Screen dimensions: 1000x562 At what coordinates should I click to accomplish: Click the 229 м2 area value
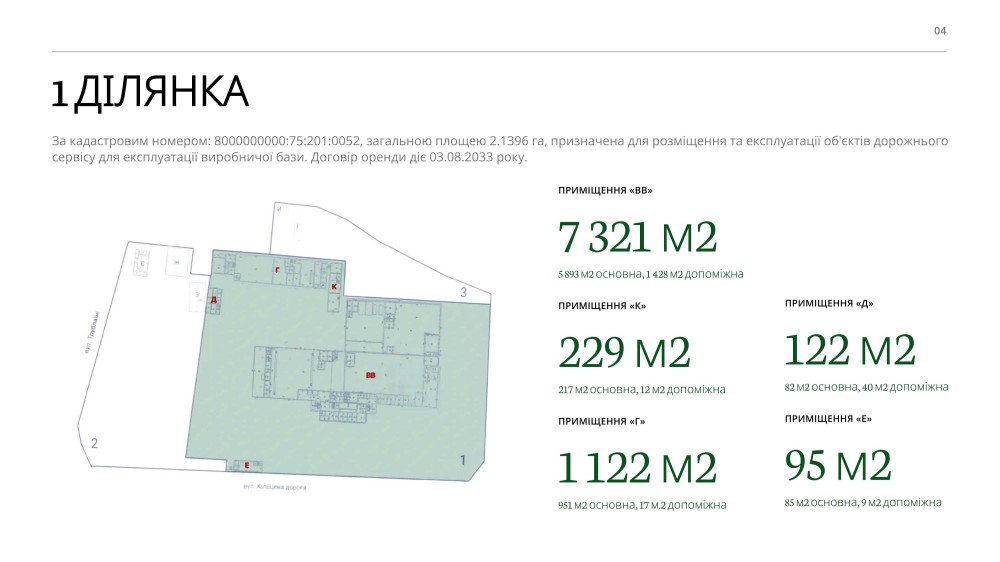tap(624, 352)
